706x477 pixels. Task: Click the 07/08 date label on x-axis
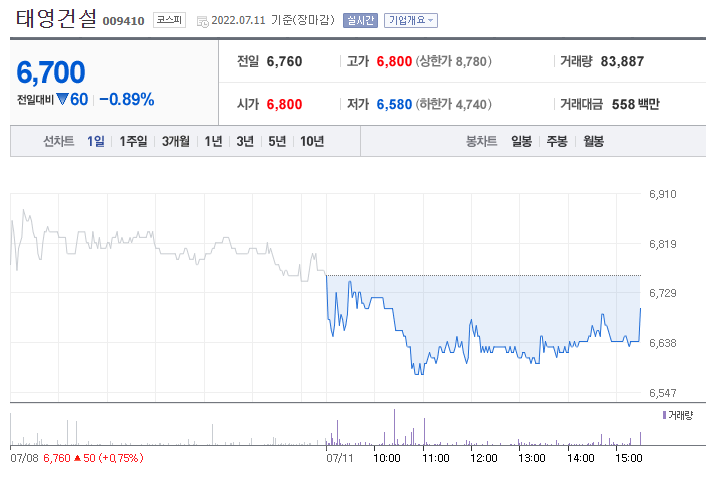24,458
